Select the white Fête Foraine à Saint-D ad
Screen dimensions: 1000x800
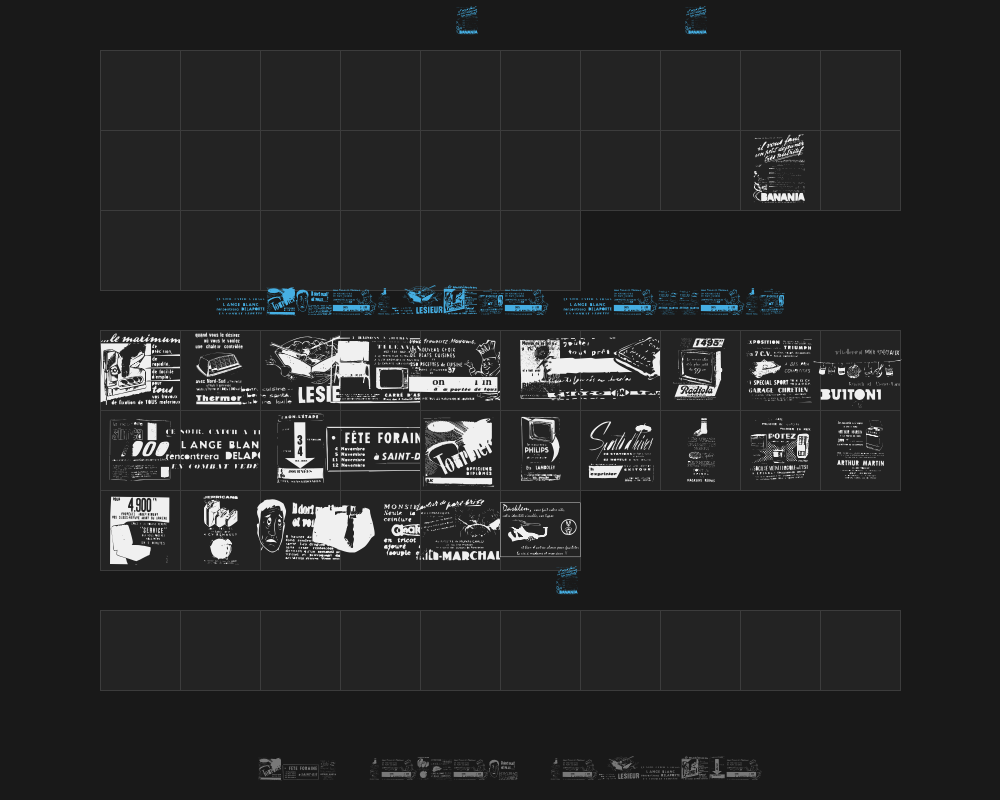373,449
